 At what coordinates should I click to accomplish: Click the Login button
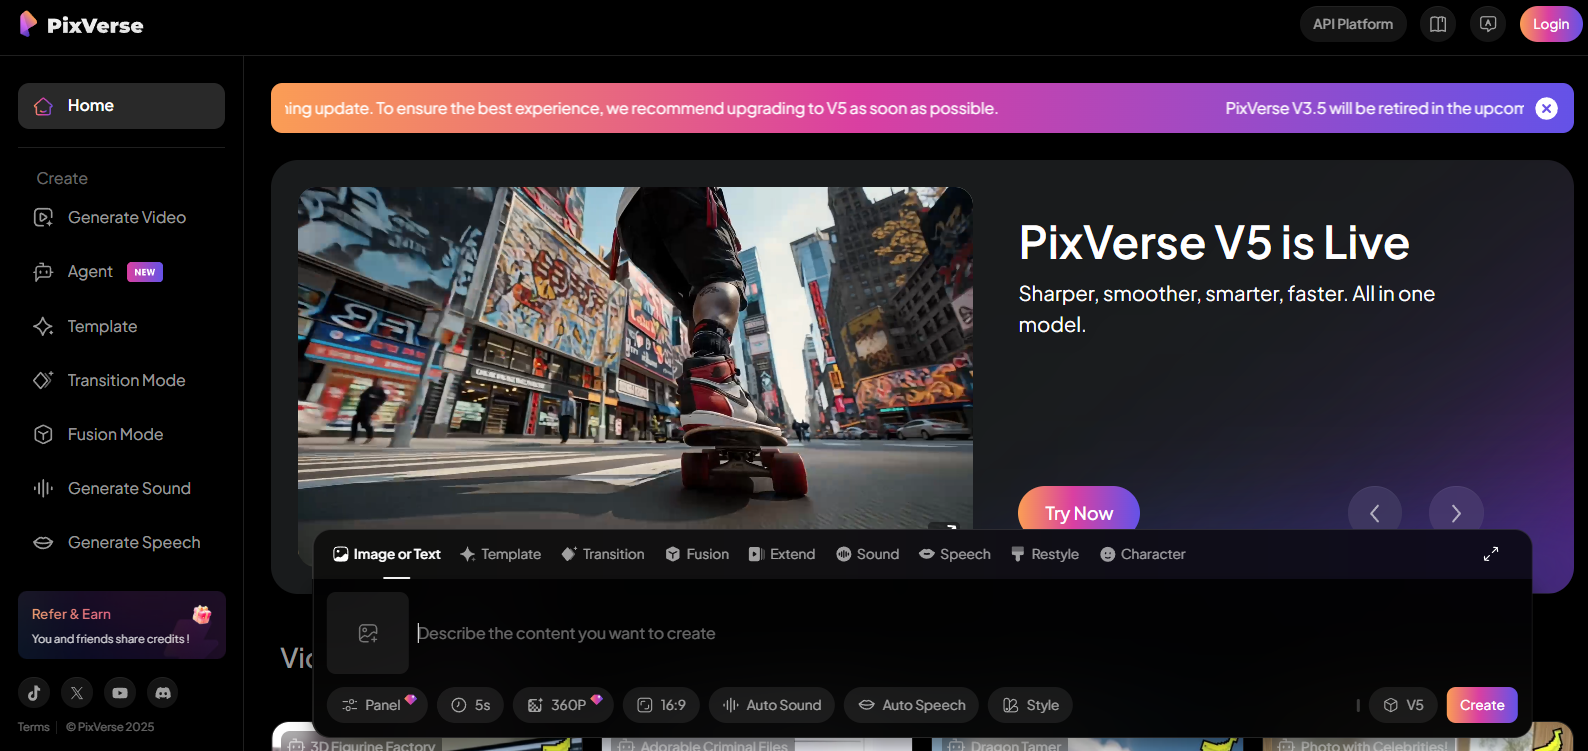pos(1550,24)
